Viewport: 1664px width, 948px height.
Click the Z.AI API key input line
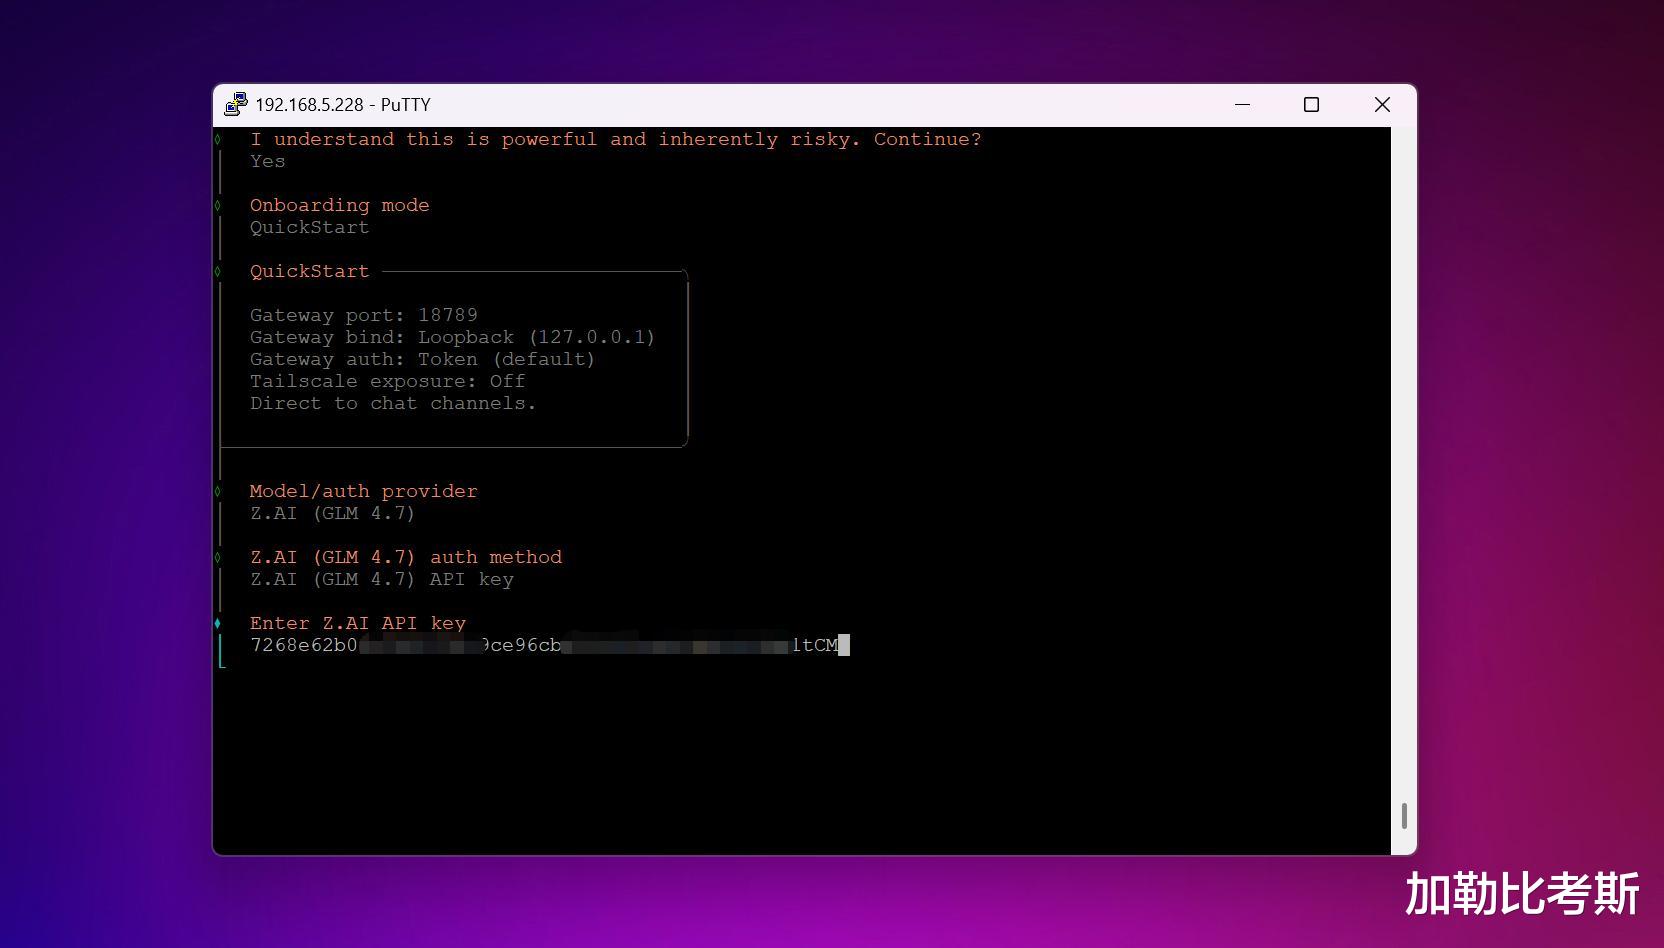click(x=550, y=645)
